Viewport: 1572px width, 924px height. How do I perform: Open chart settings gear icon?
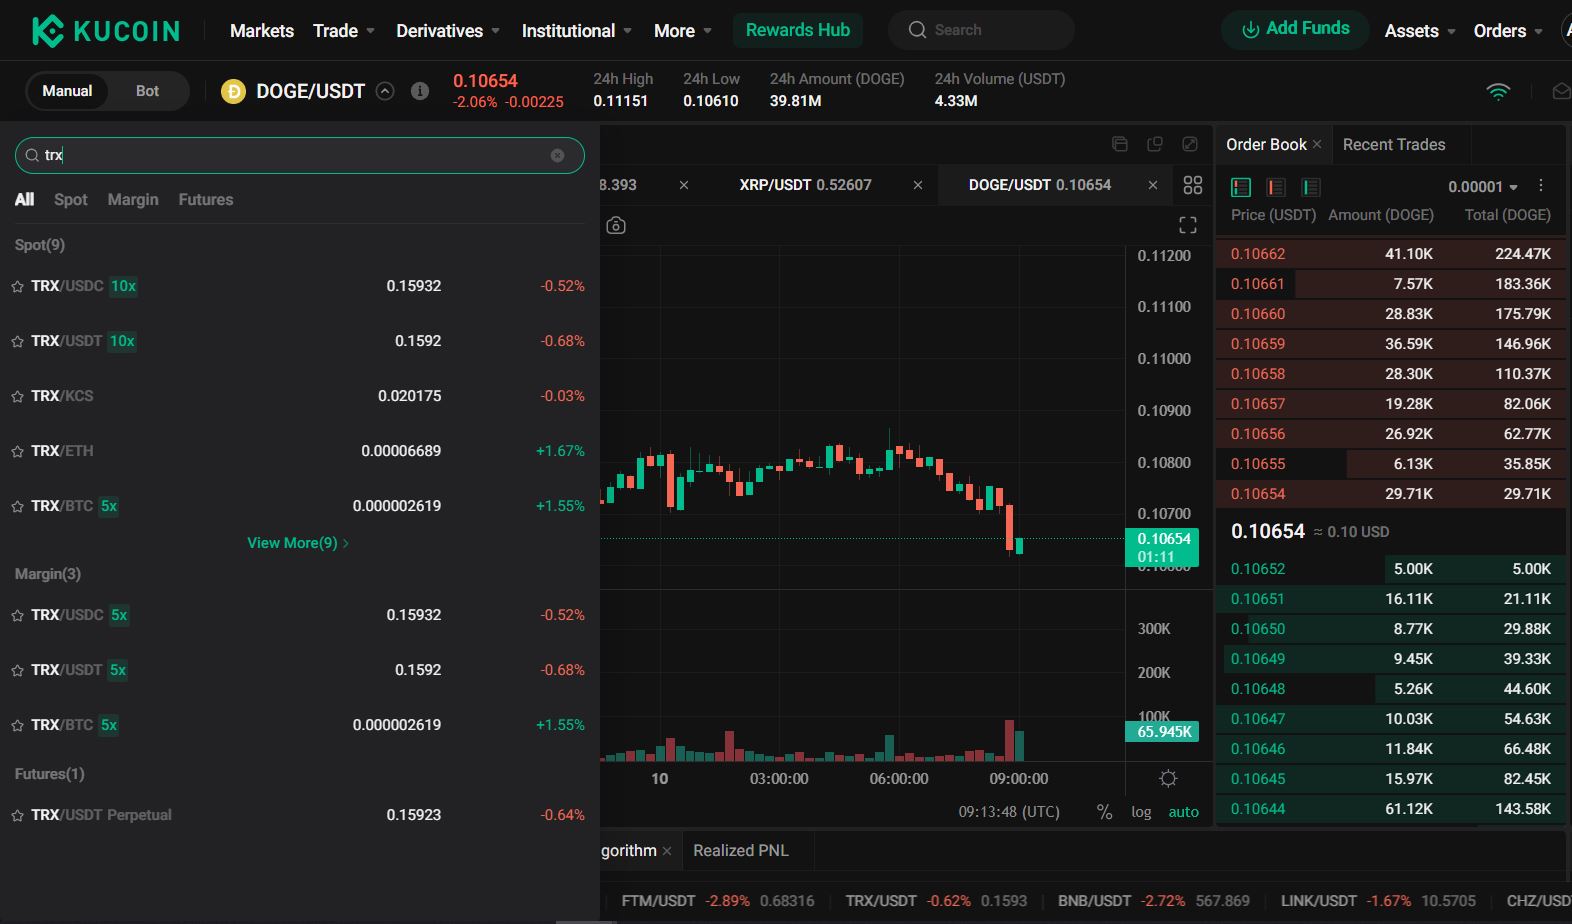[x=1168, y=778]
